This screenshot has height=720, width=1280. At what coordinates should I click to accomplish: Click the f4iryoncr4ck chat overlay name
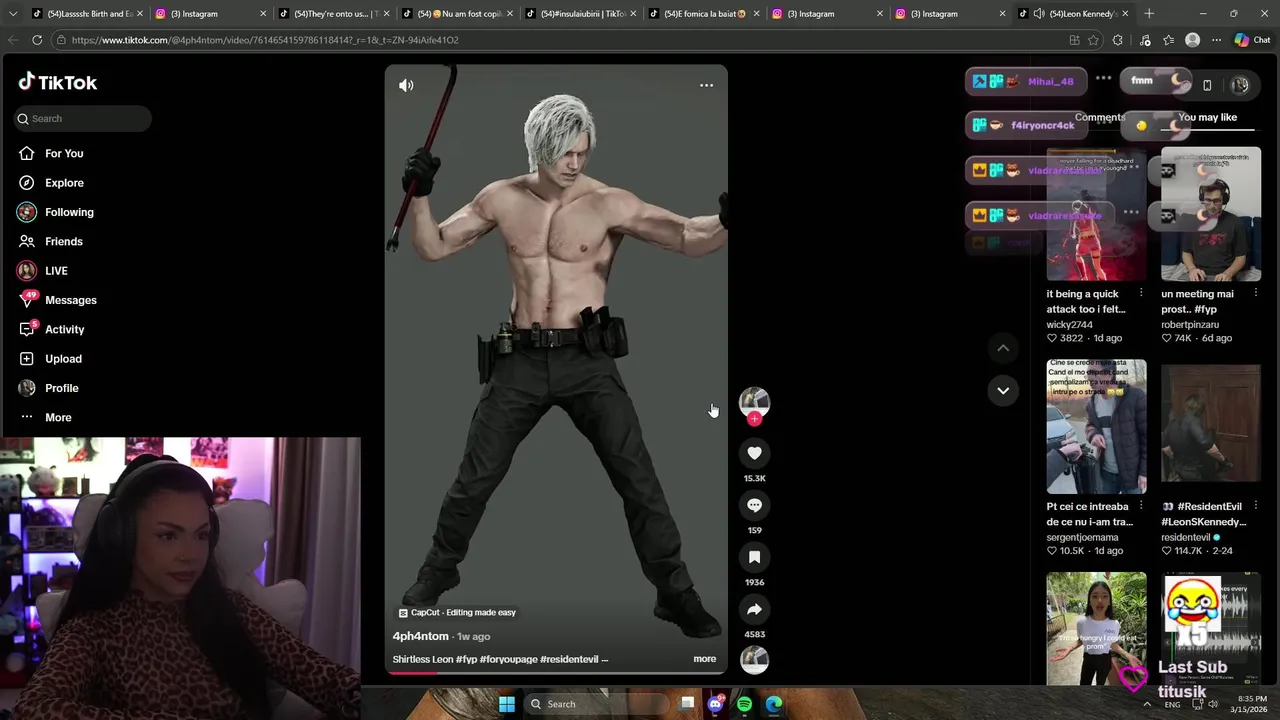[1042, 125]
